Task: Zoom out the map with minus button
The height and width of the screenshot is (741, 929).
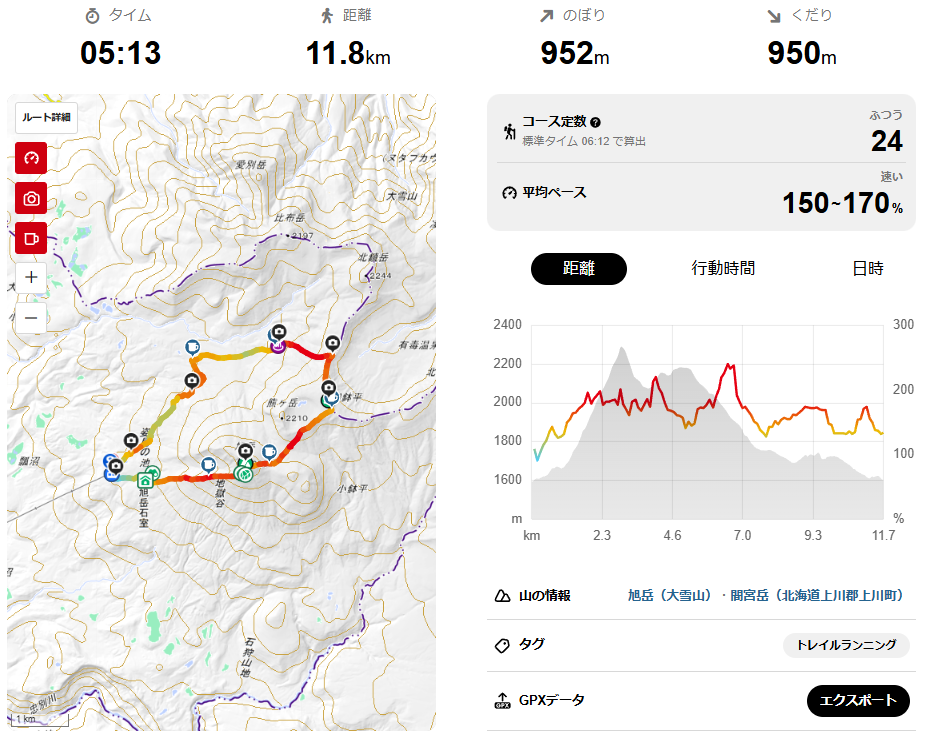Action: 31,317
